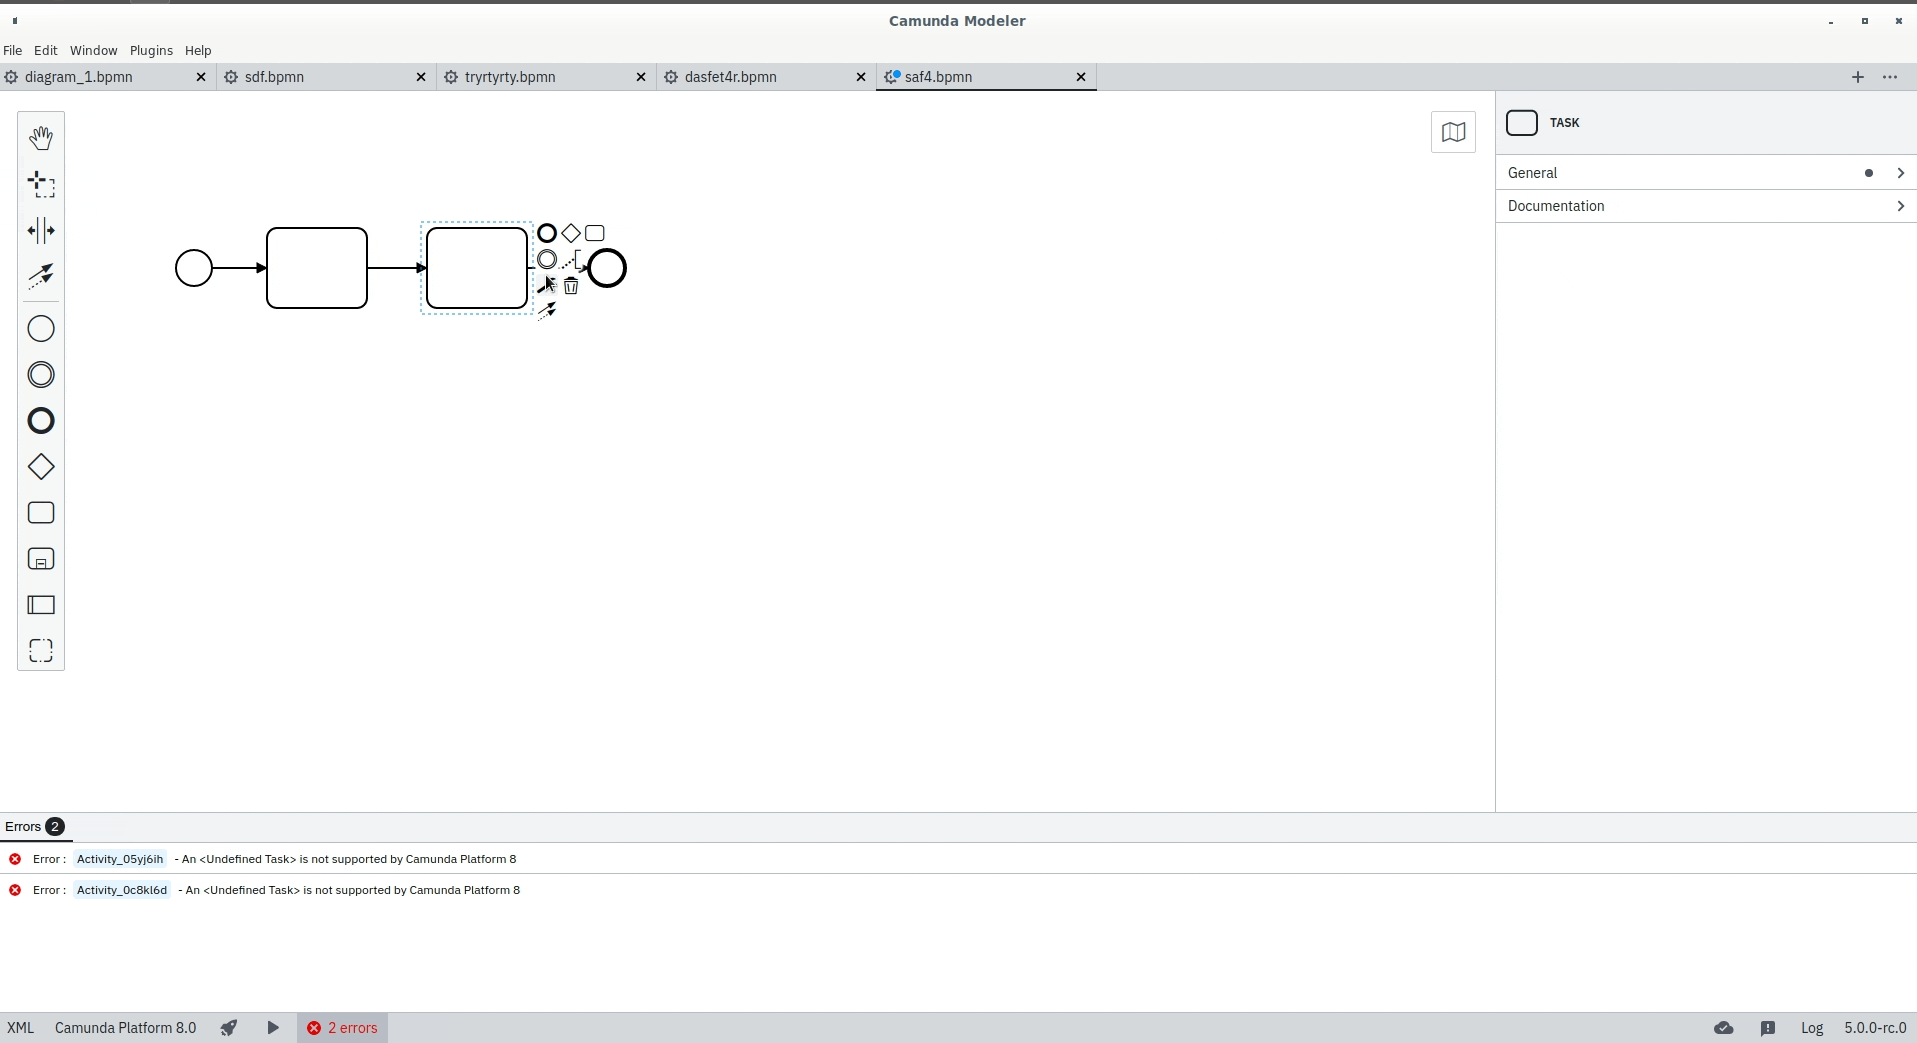This screenshot has height=1043, width=1917.
Task: Activate the global connect tool
Action: click(x=40, y=276)
